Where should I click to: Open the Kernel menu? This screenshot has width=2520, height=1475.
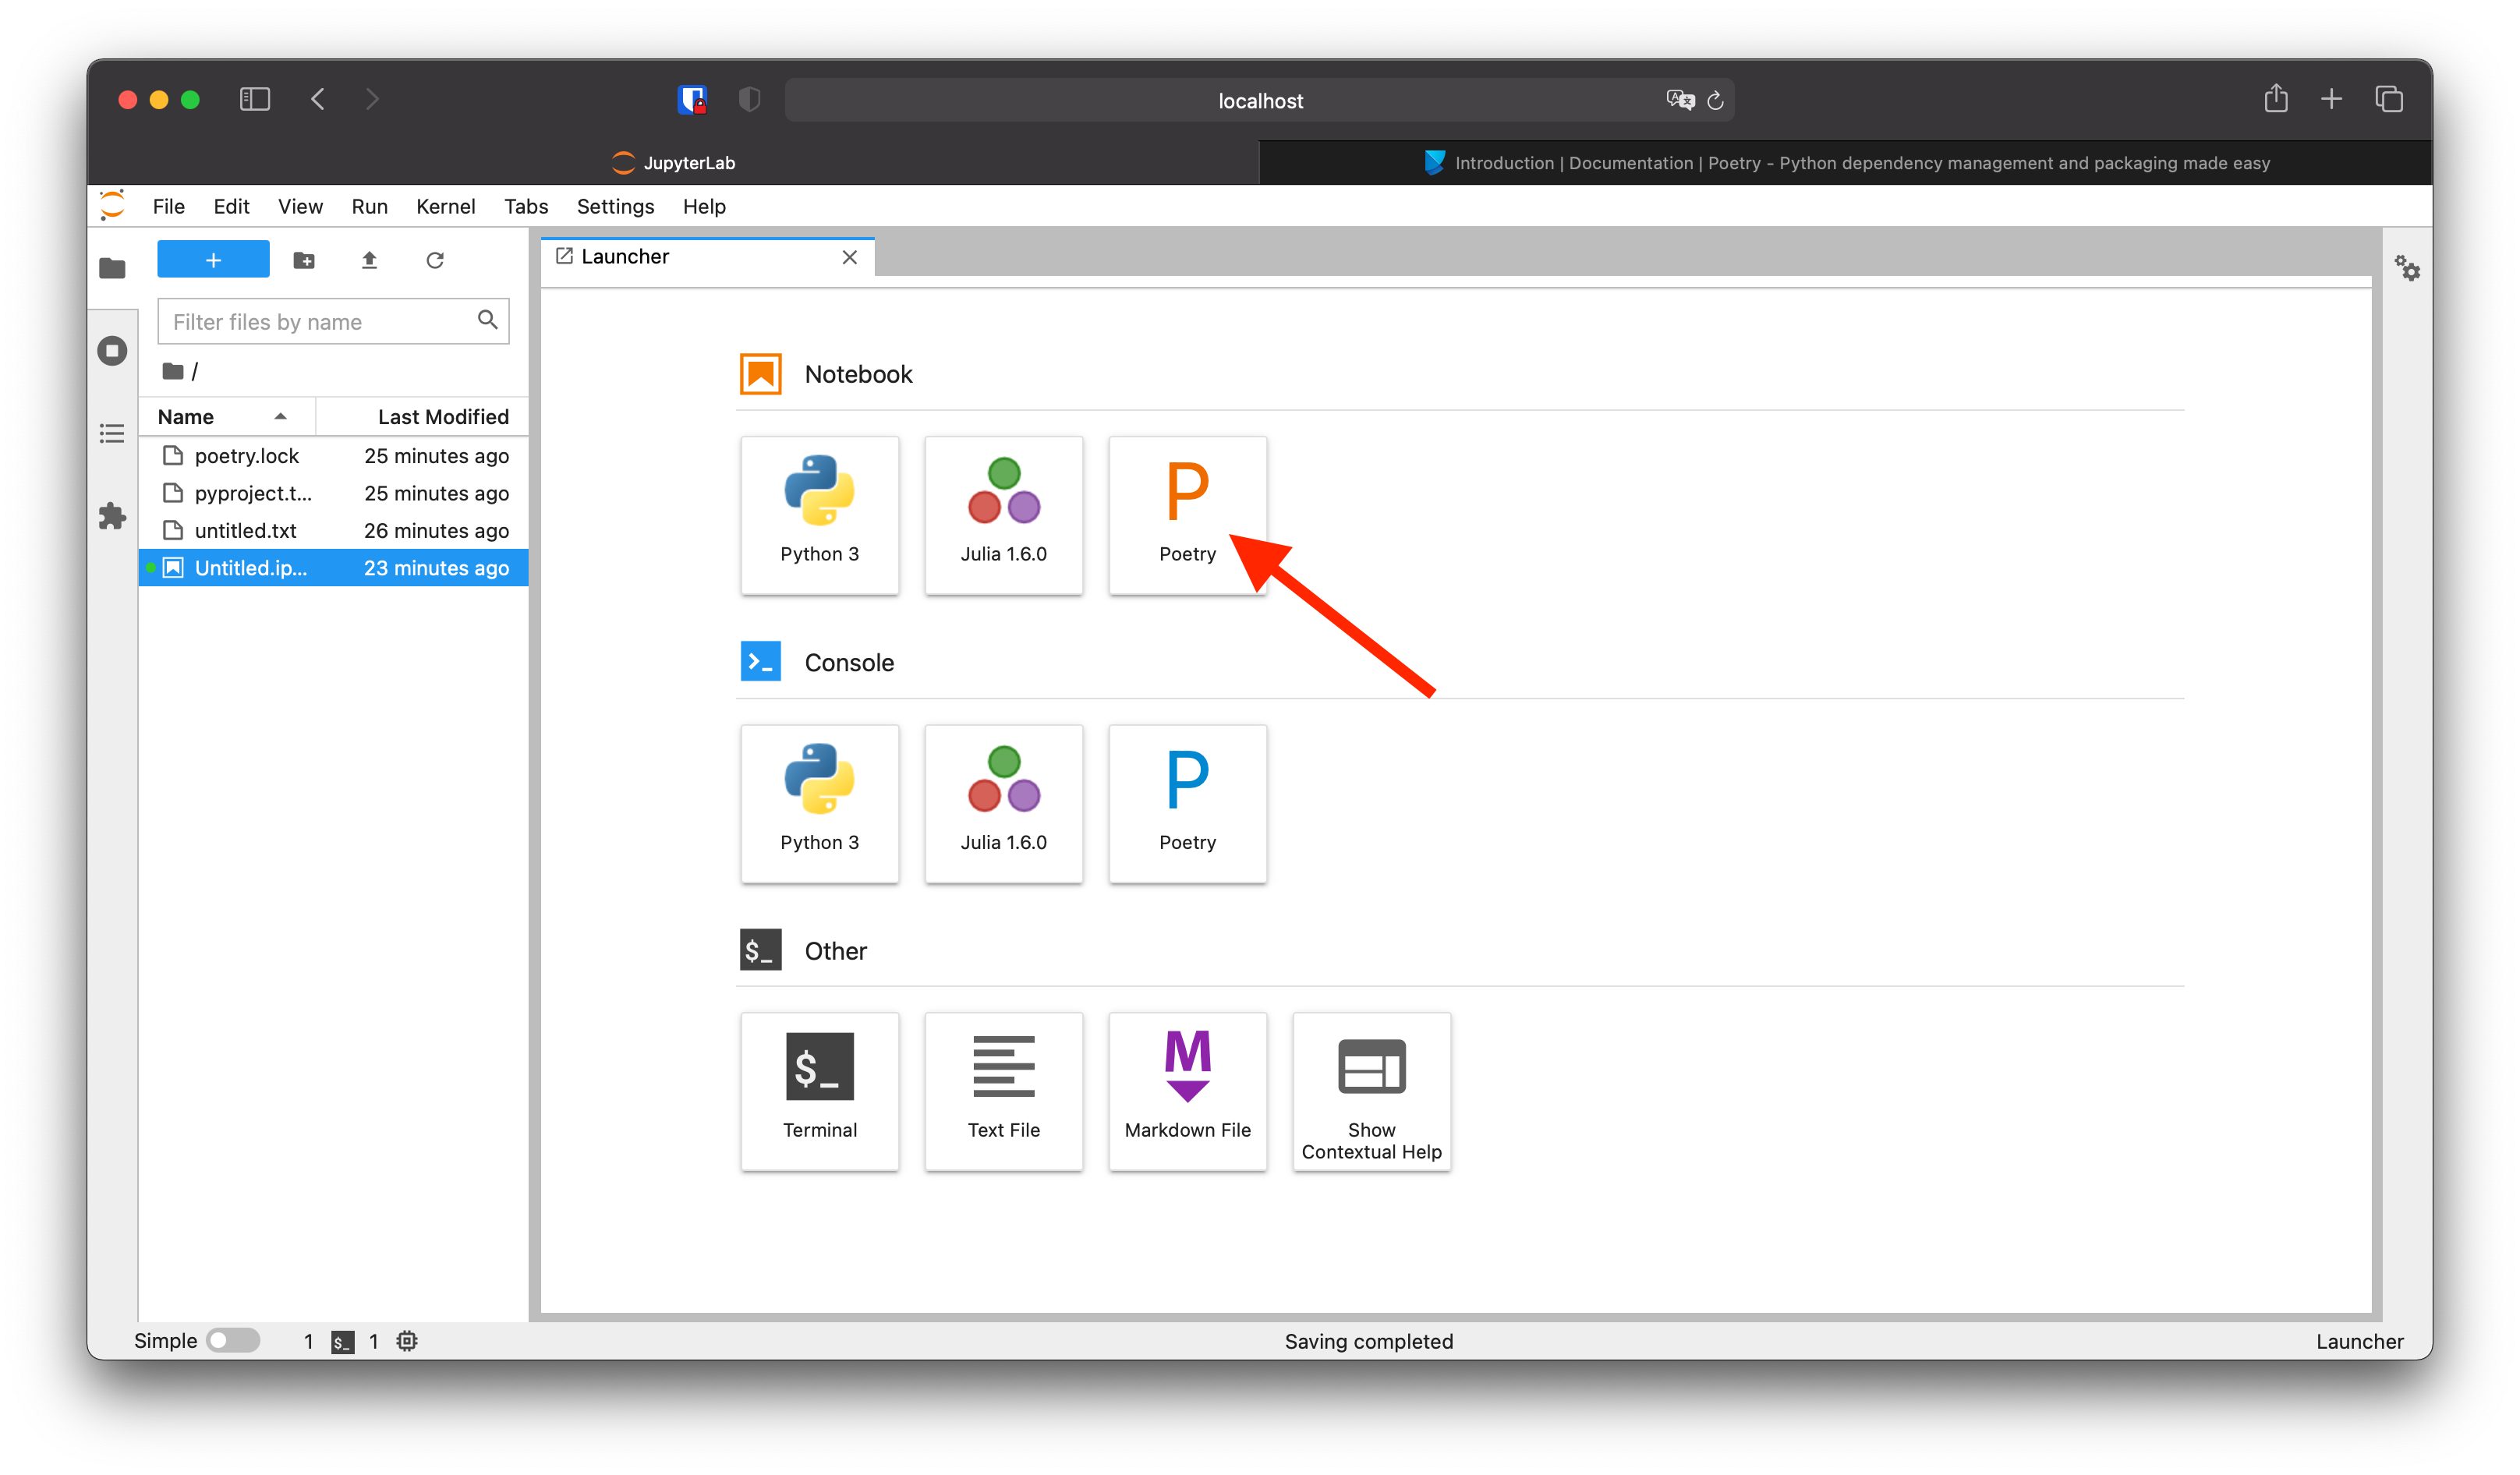(444, 206)
